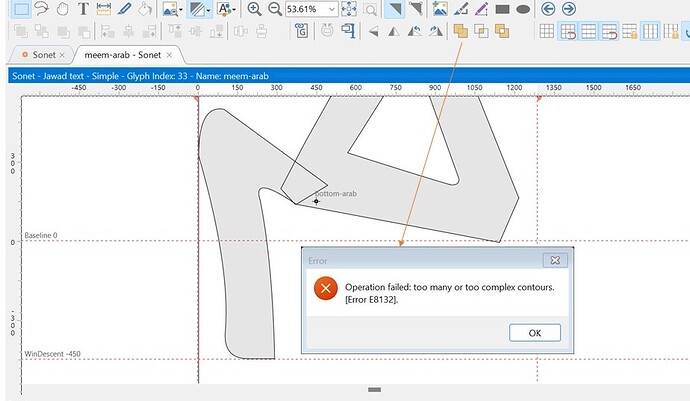Click the zoom out magnifier

pyautogui.click(x=275, y=9)
